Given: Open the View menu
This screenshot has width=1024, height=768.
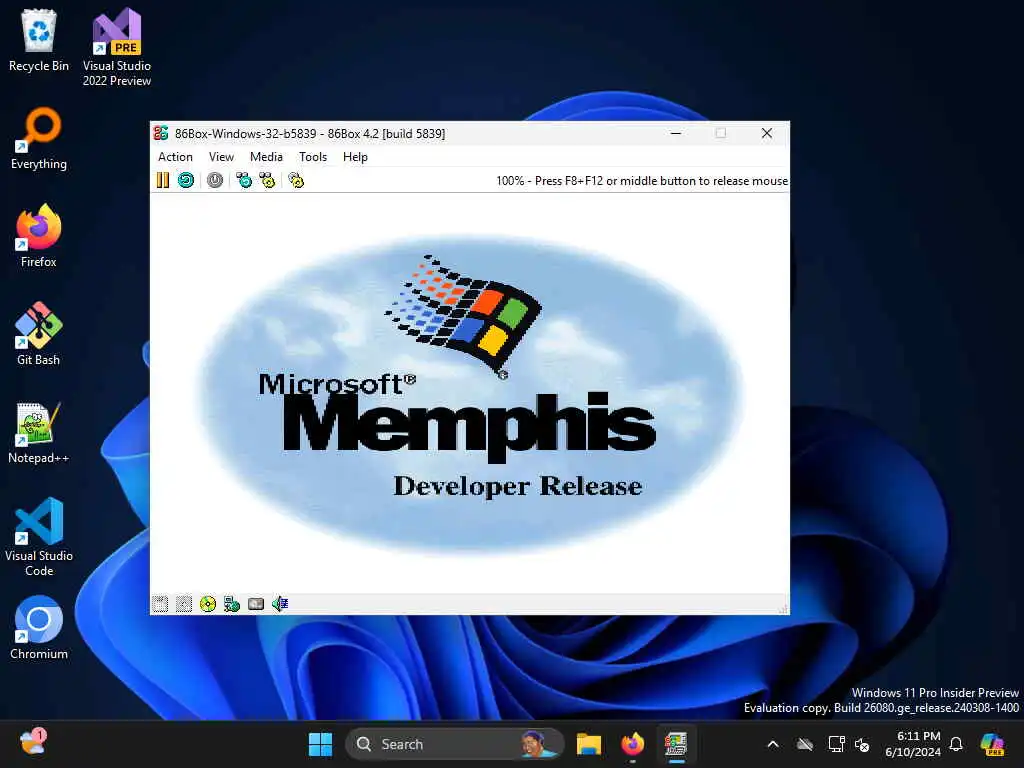Looking at the screenshot, I should point(221,157).
